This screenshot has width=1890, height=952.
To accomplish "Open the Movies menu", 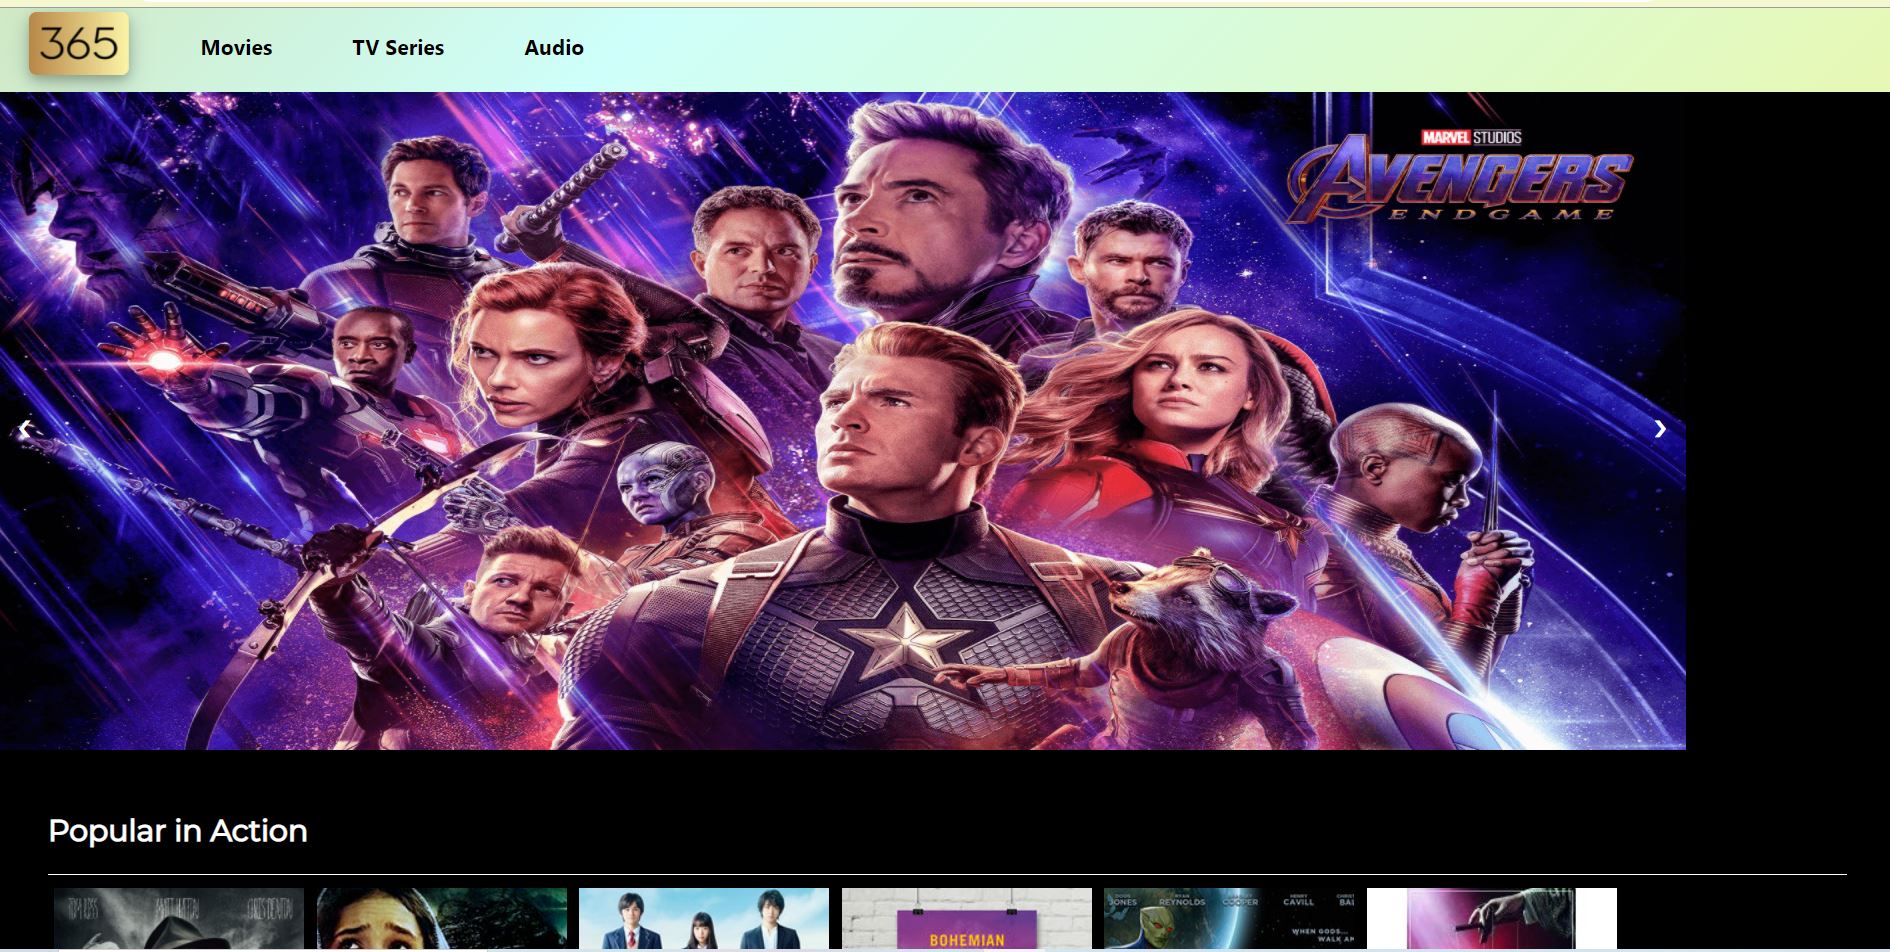I will [x=236, y=48].
